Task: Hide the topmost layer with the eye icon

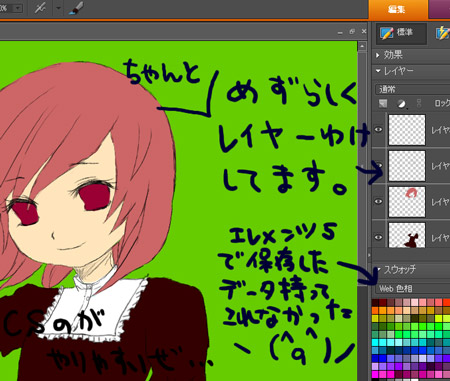Action: (378, 130)
